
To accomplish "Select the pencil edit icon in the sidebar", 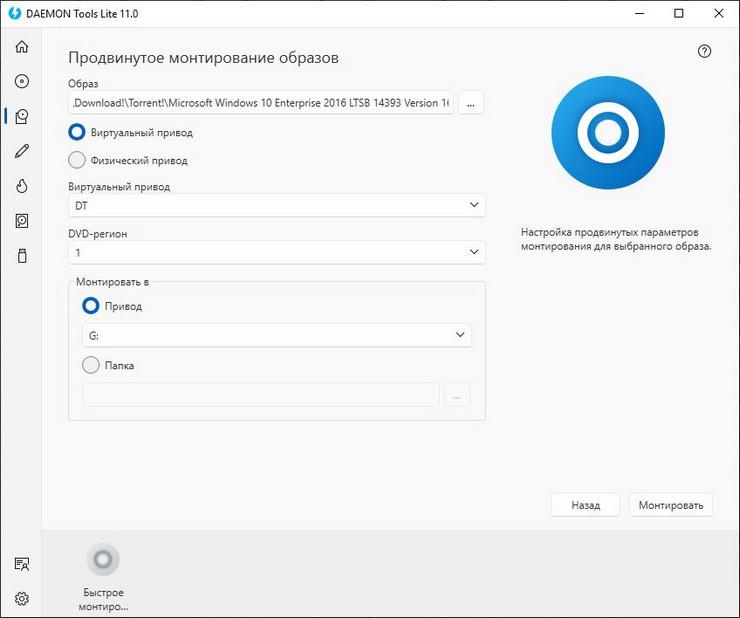I will (x=21, y=151).
